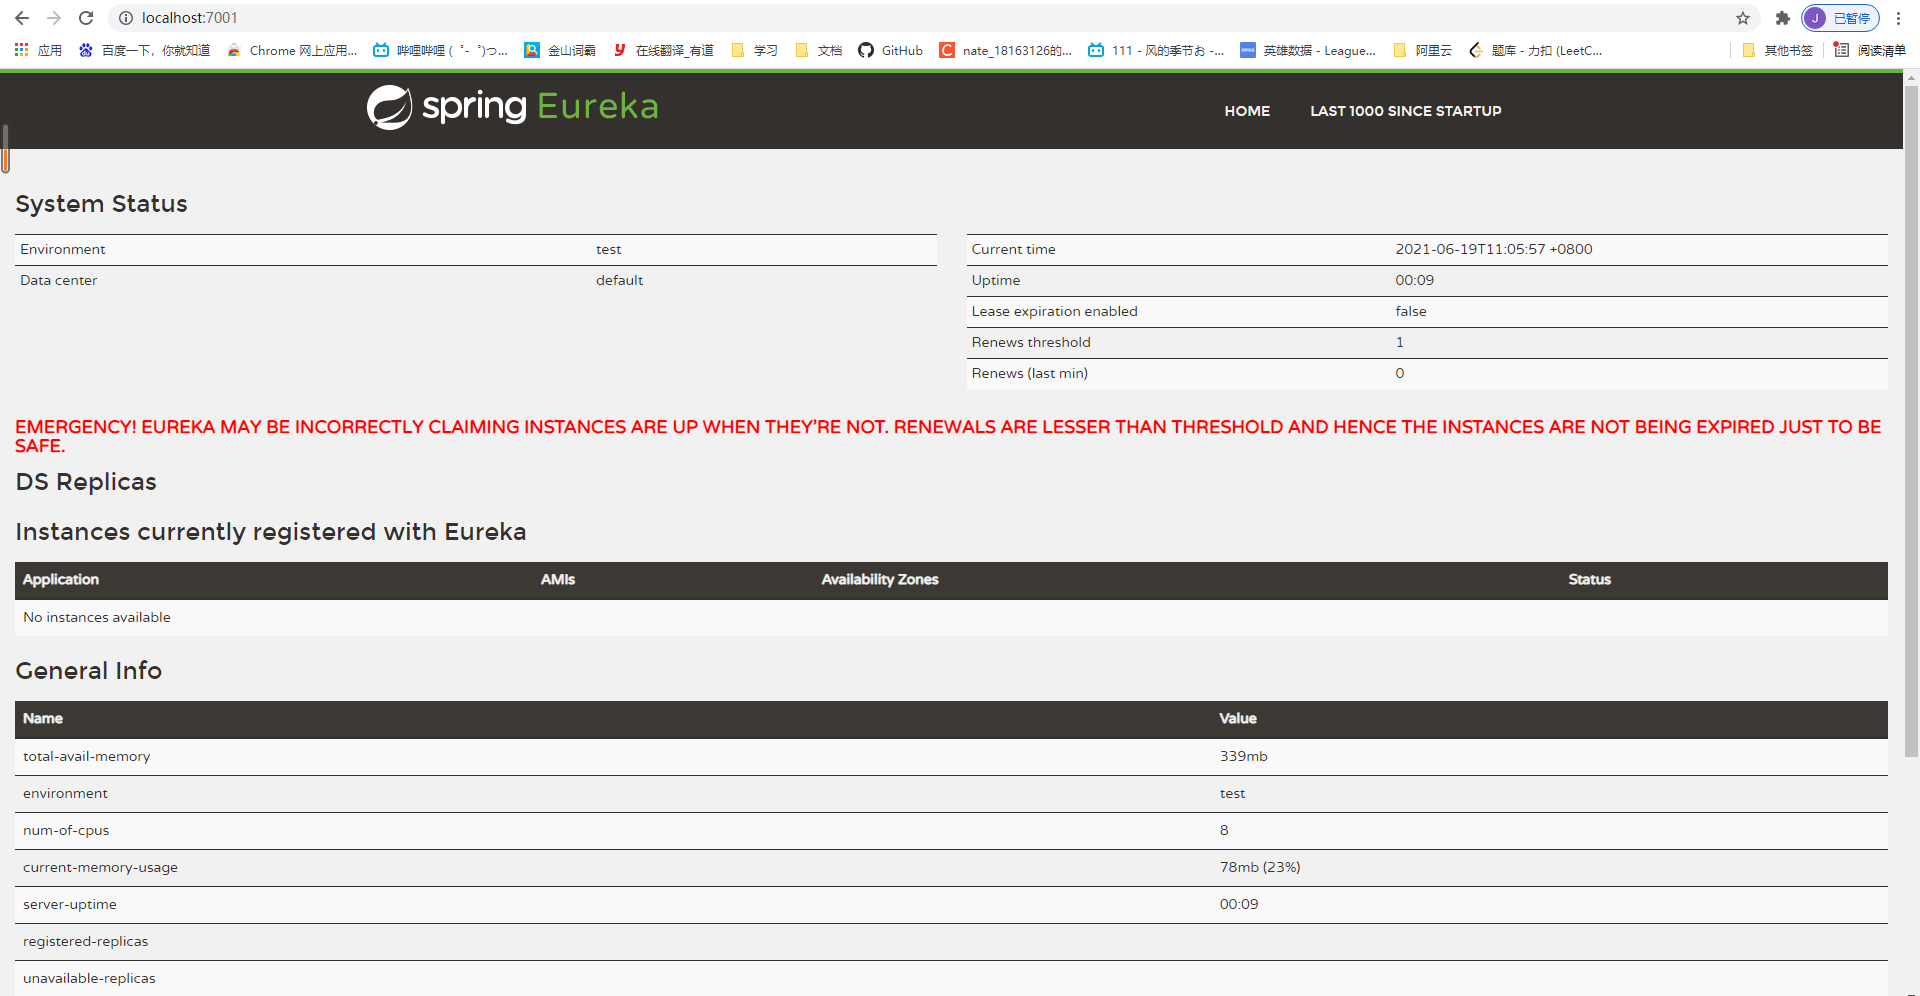Click the Availability Zones column header
Screen dimensions: 1920x996
tap(880, 579)
